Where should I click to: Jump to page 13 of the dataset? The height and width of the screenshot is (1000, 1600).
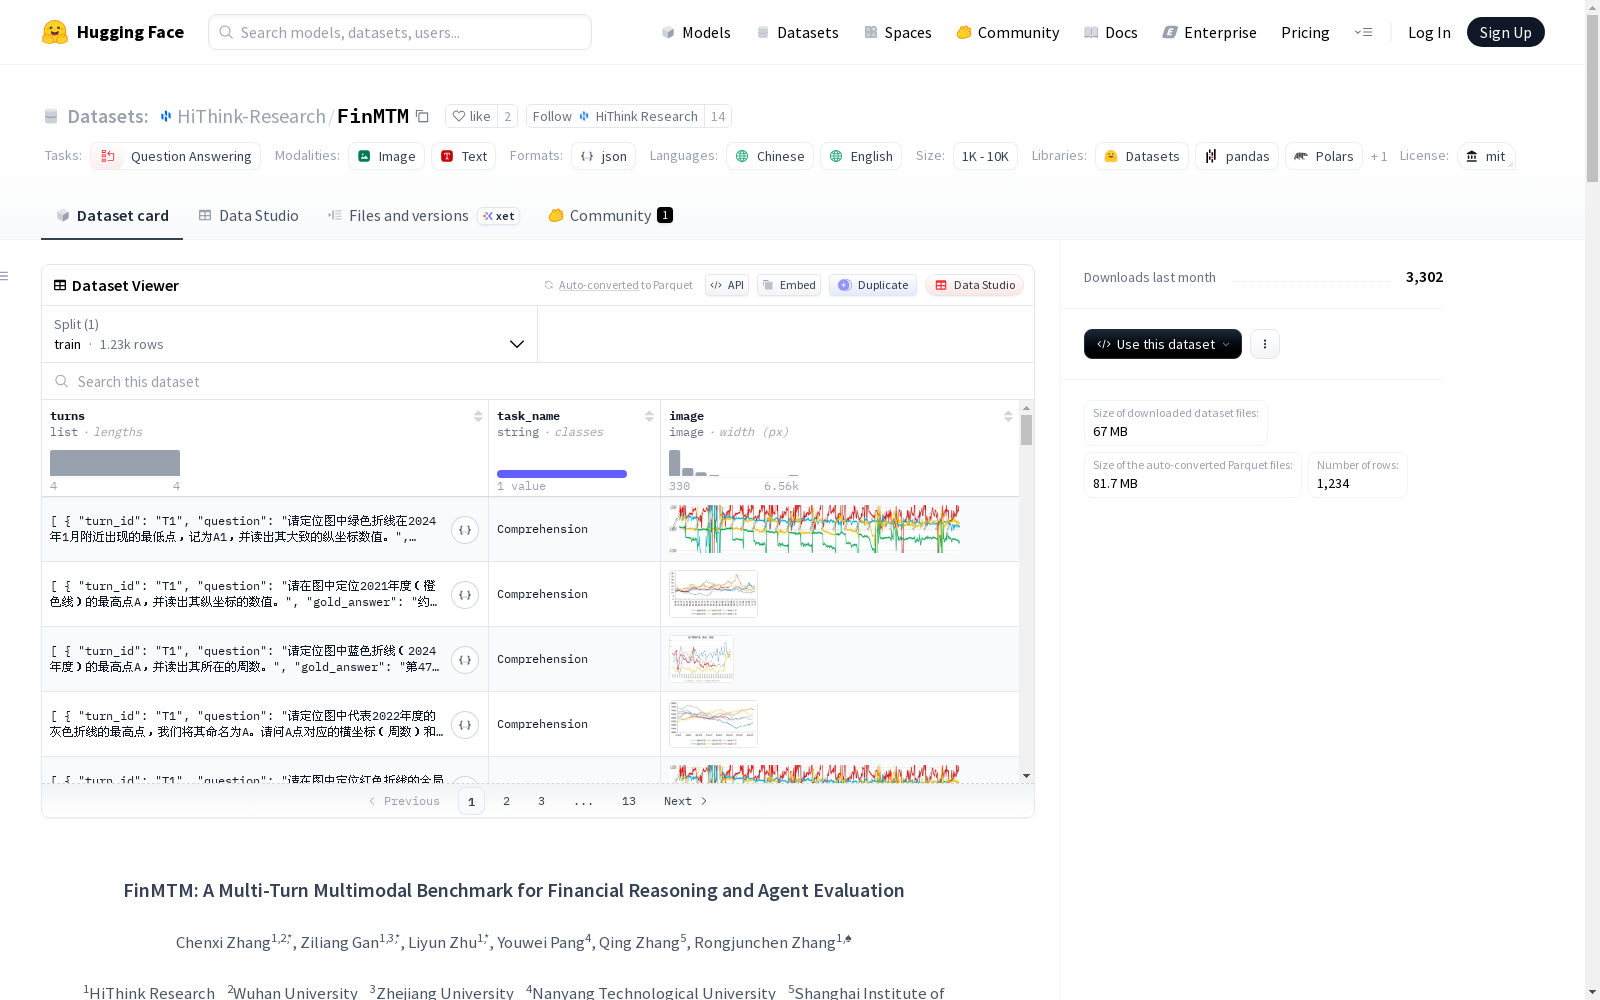click(629, 801)
